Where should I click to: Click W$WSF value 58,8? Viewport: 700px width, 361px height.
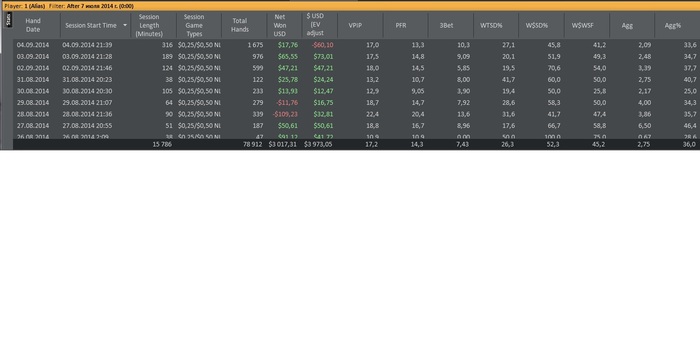600,126
